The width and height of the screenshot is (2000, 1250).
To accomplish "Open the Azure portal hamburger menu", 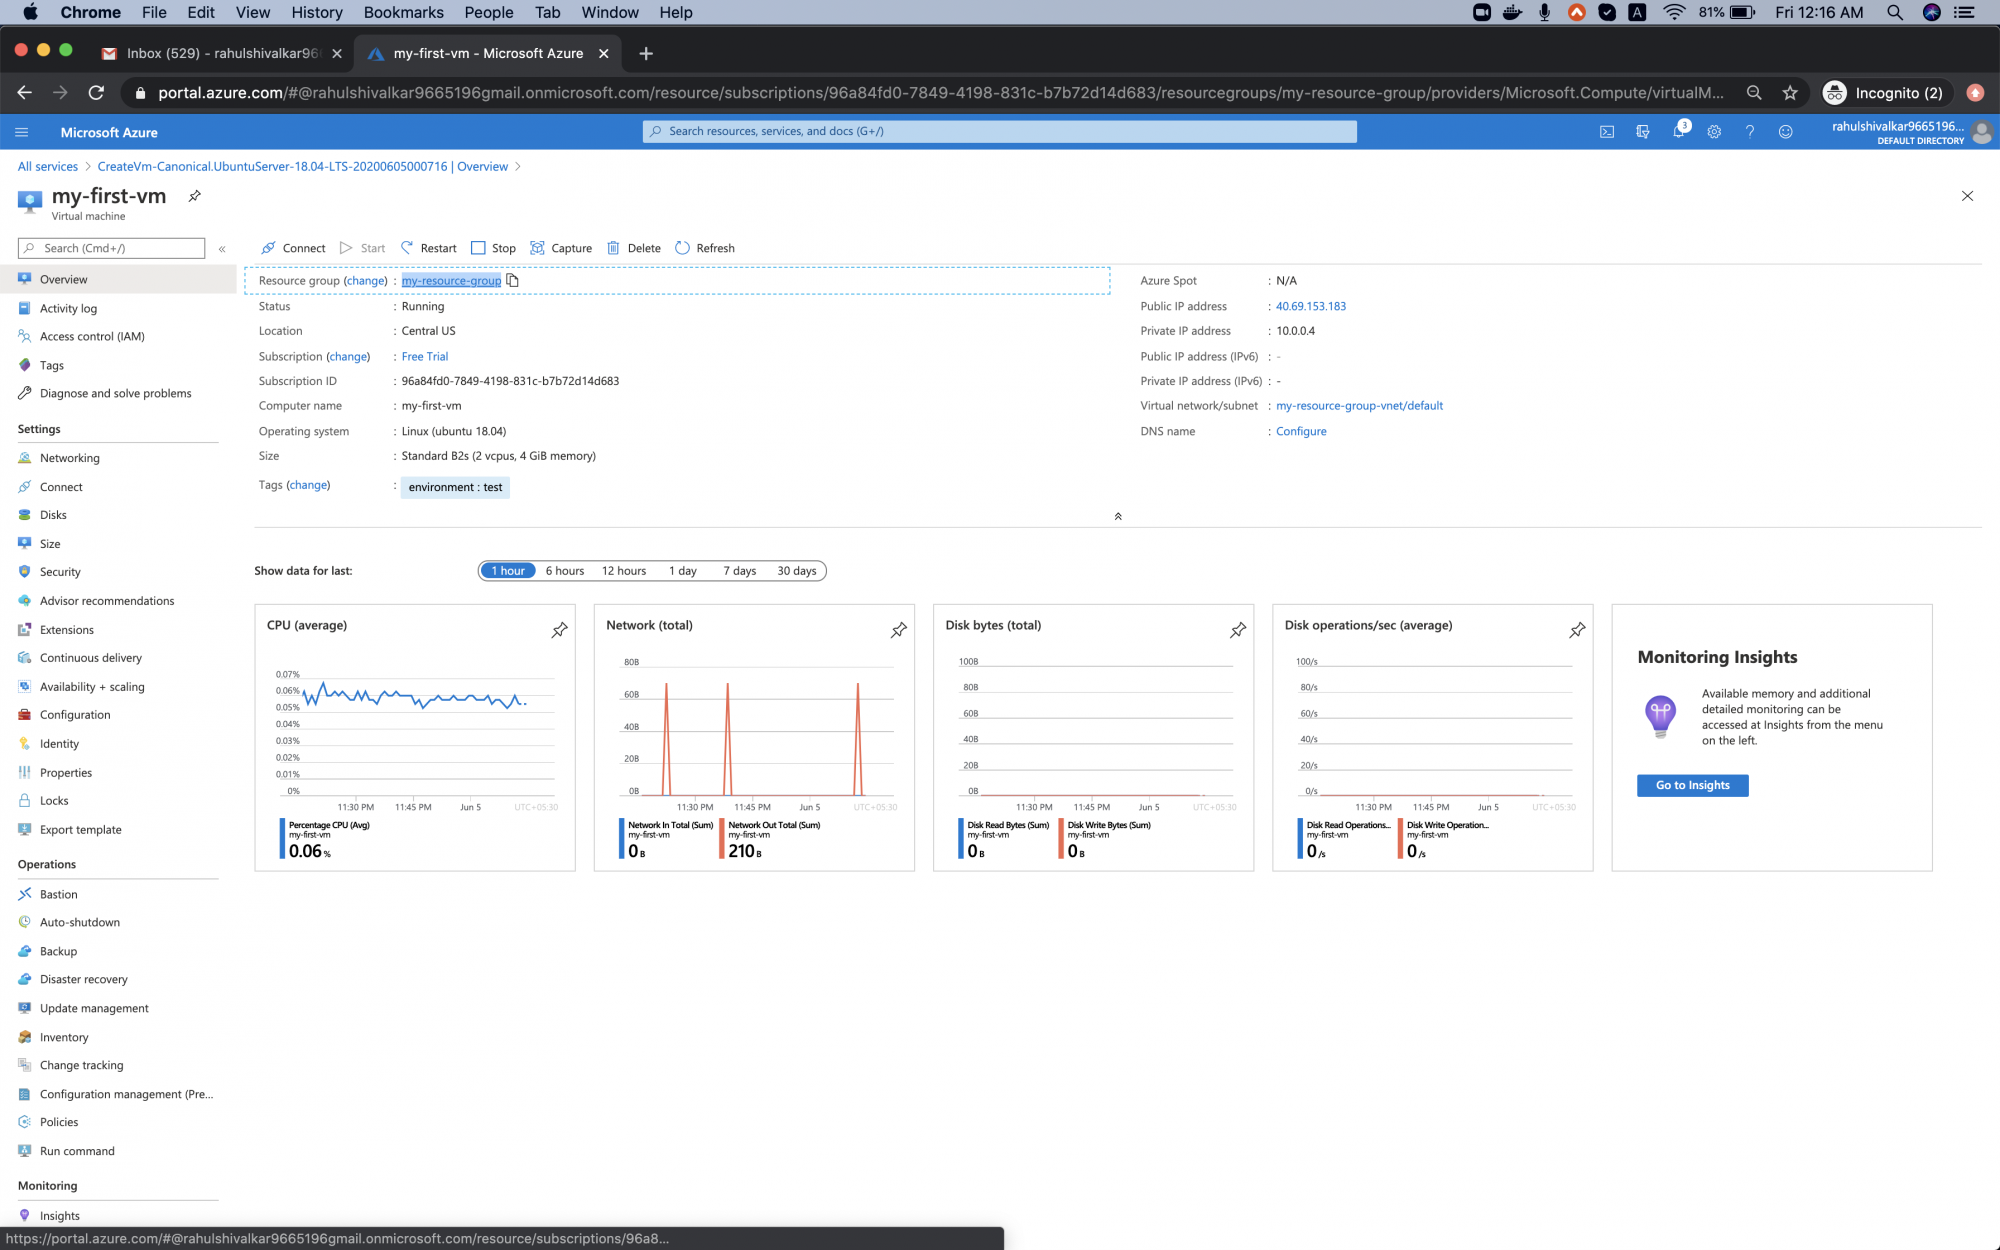I will tap(21, 131).
